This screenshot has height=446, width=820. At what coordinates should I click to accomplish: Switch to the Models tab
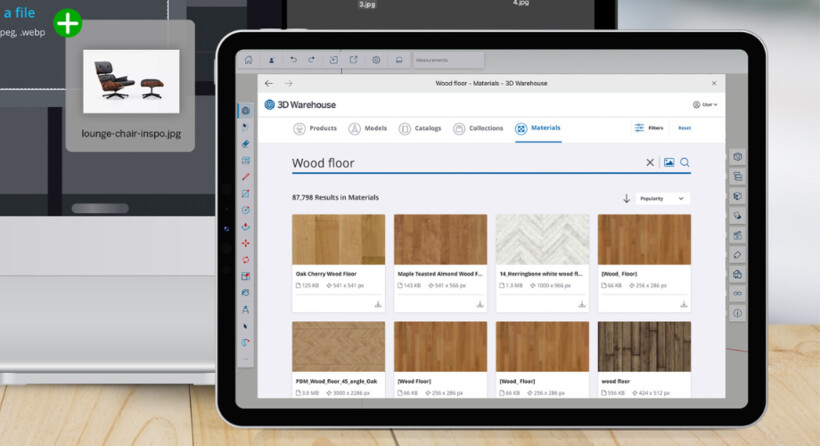[367, 128]
